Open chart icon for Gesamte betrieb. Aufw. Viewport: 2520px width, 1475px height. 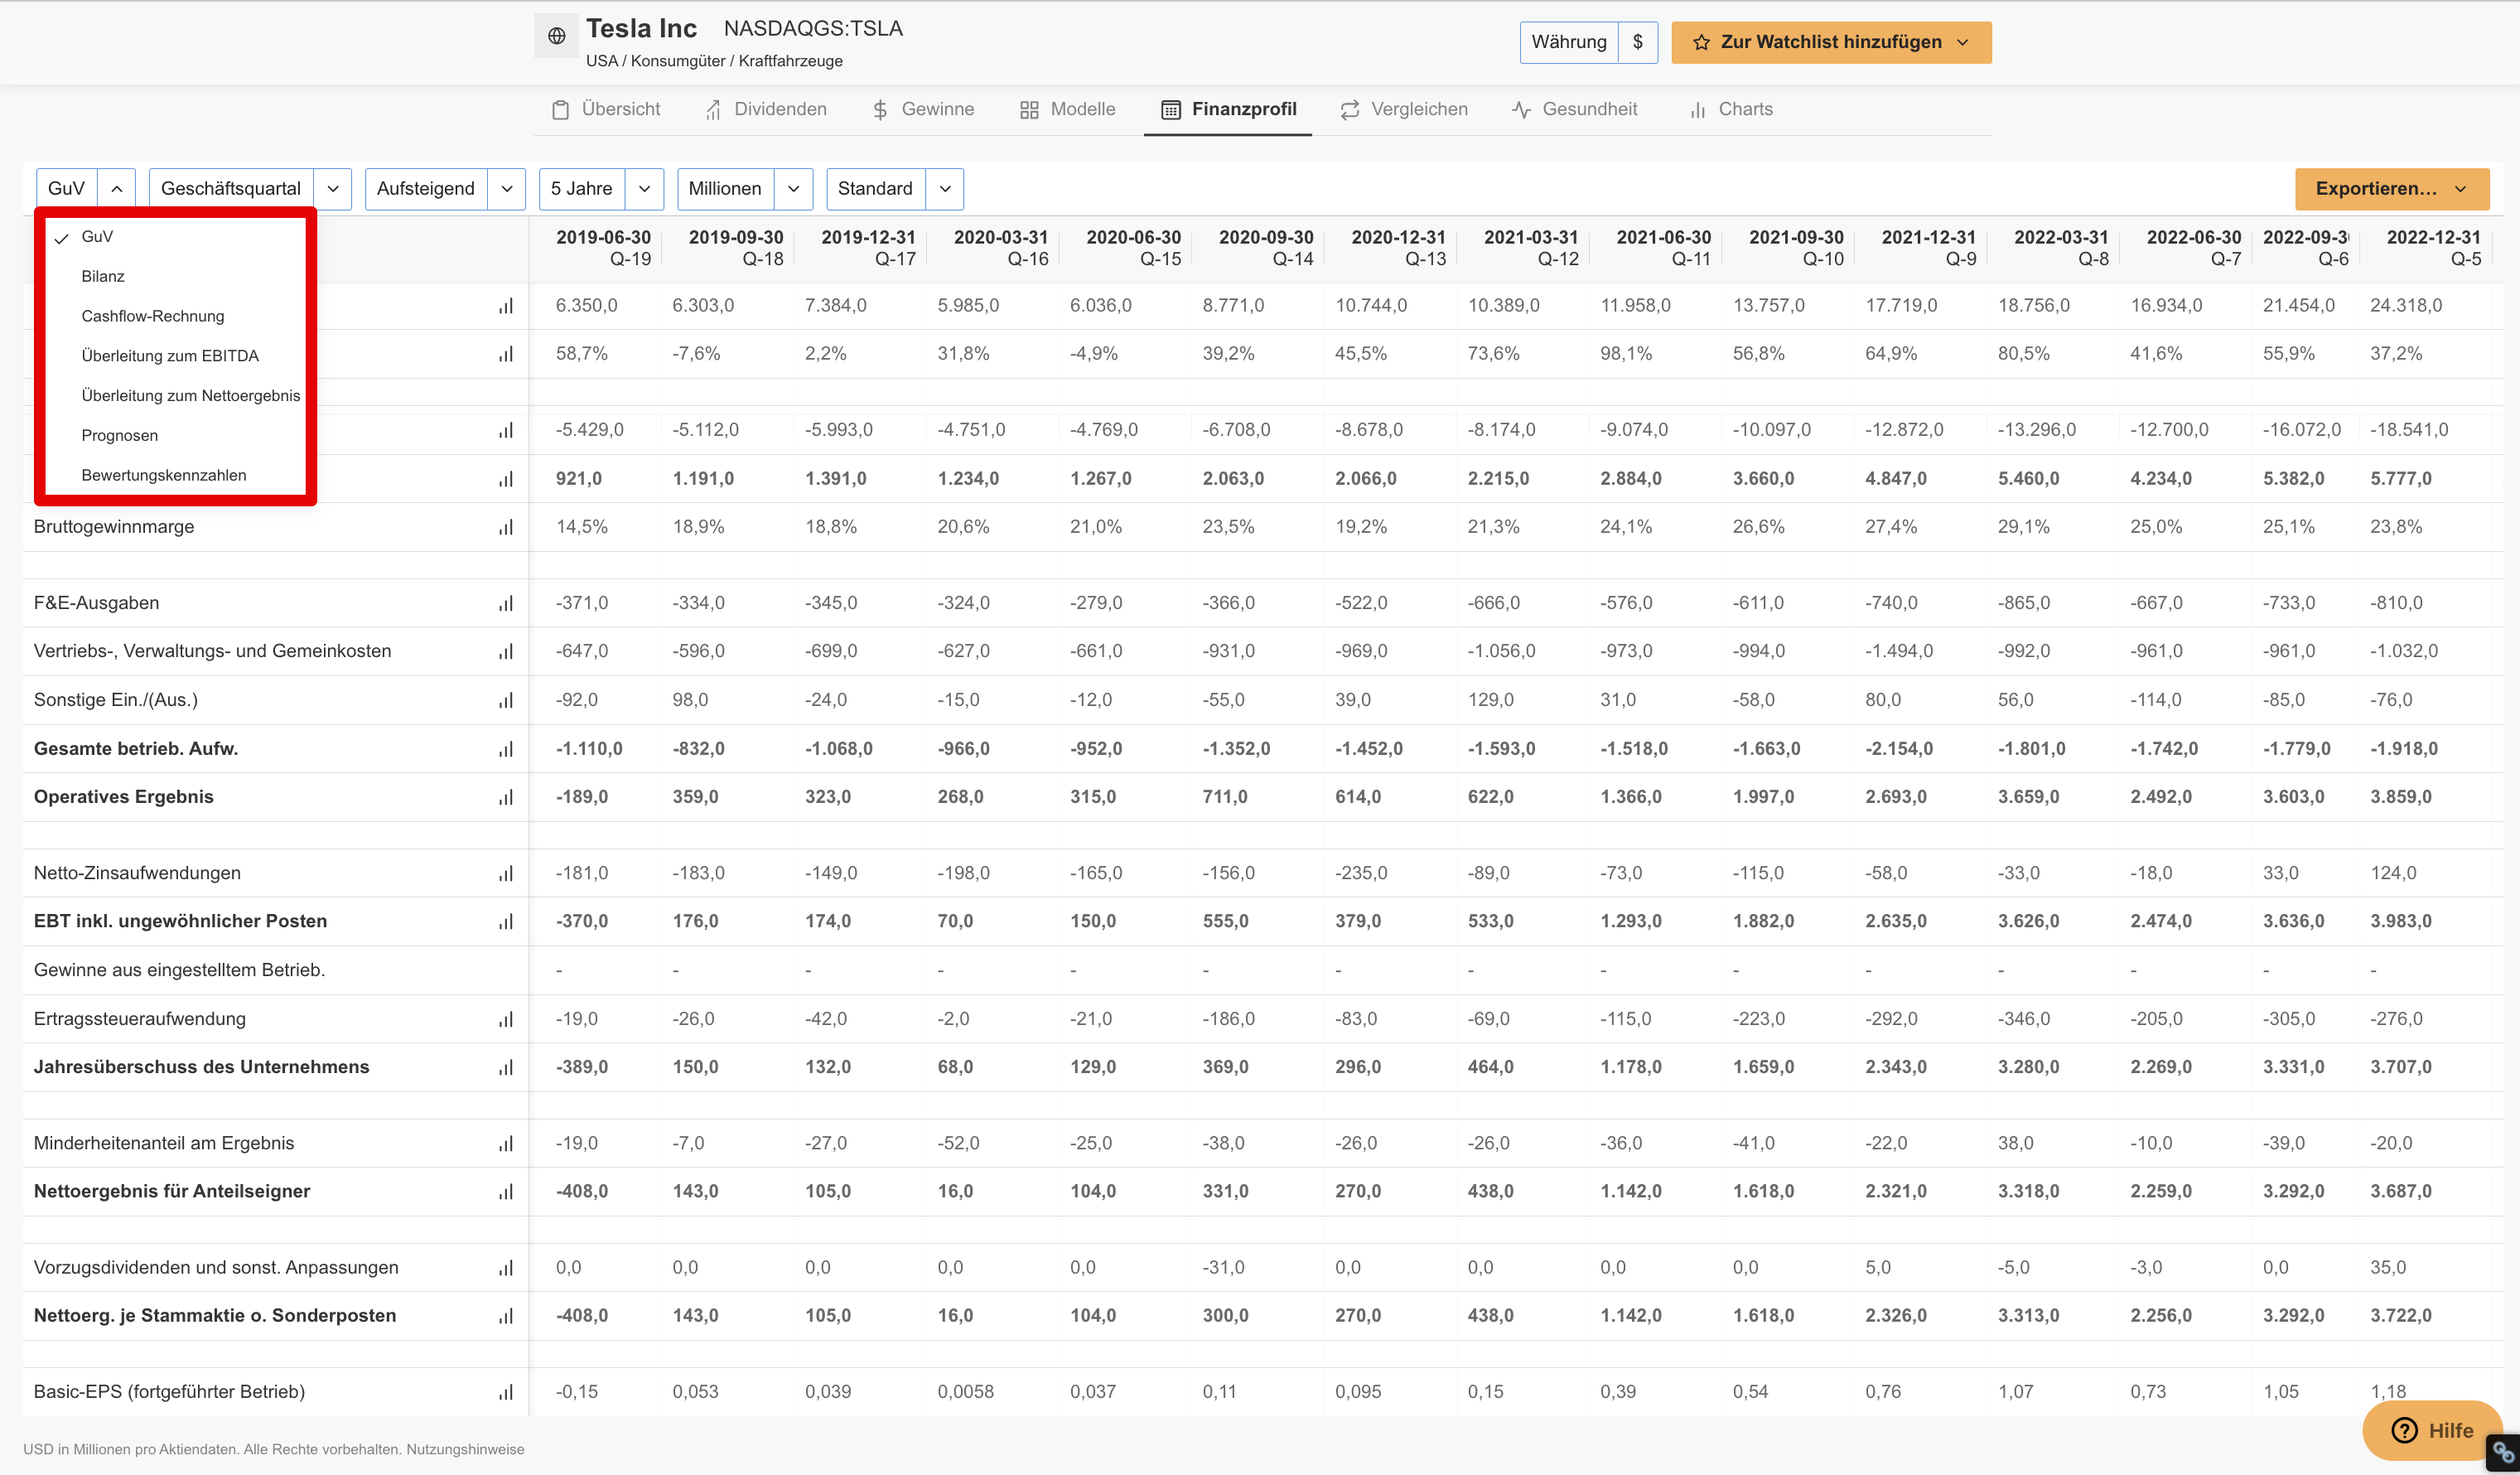pos(506,749)
